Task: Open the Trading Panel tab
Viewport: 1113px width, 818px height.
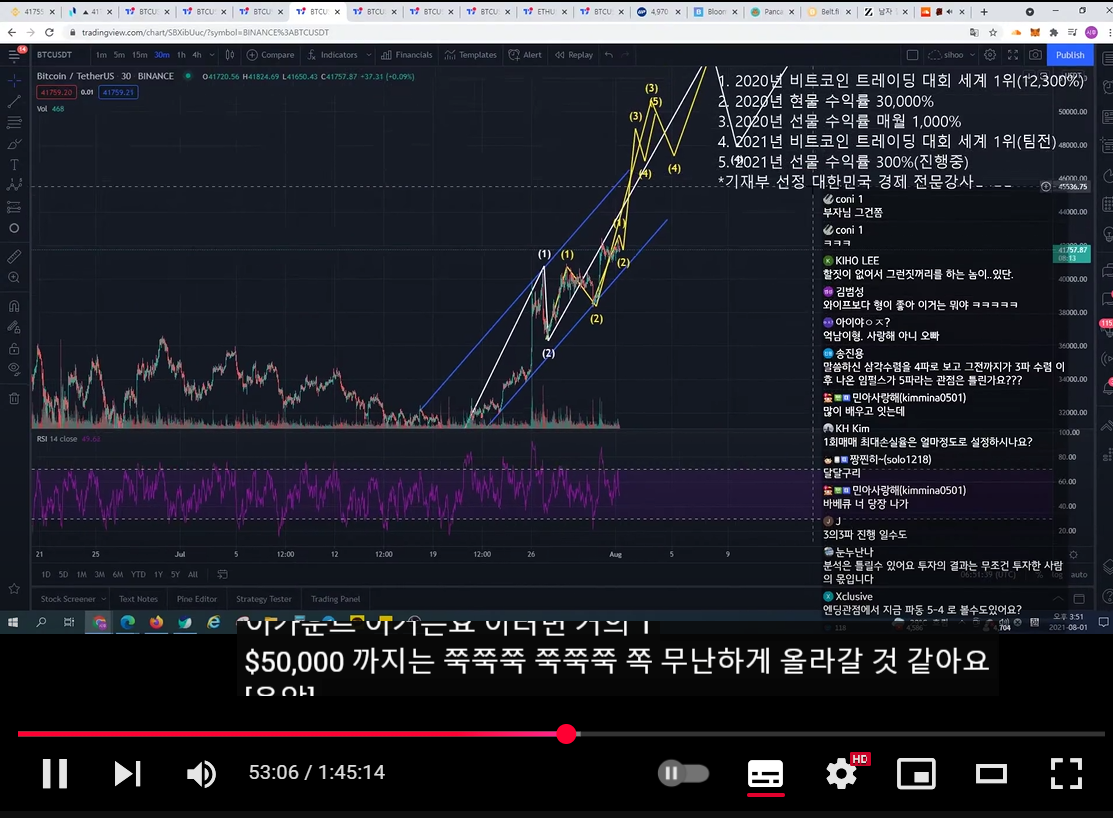Action: (335, 599)
